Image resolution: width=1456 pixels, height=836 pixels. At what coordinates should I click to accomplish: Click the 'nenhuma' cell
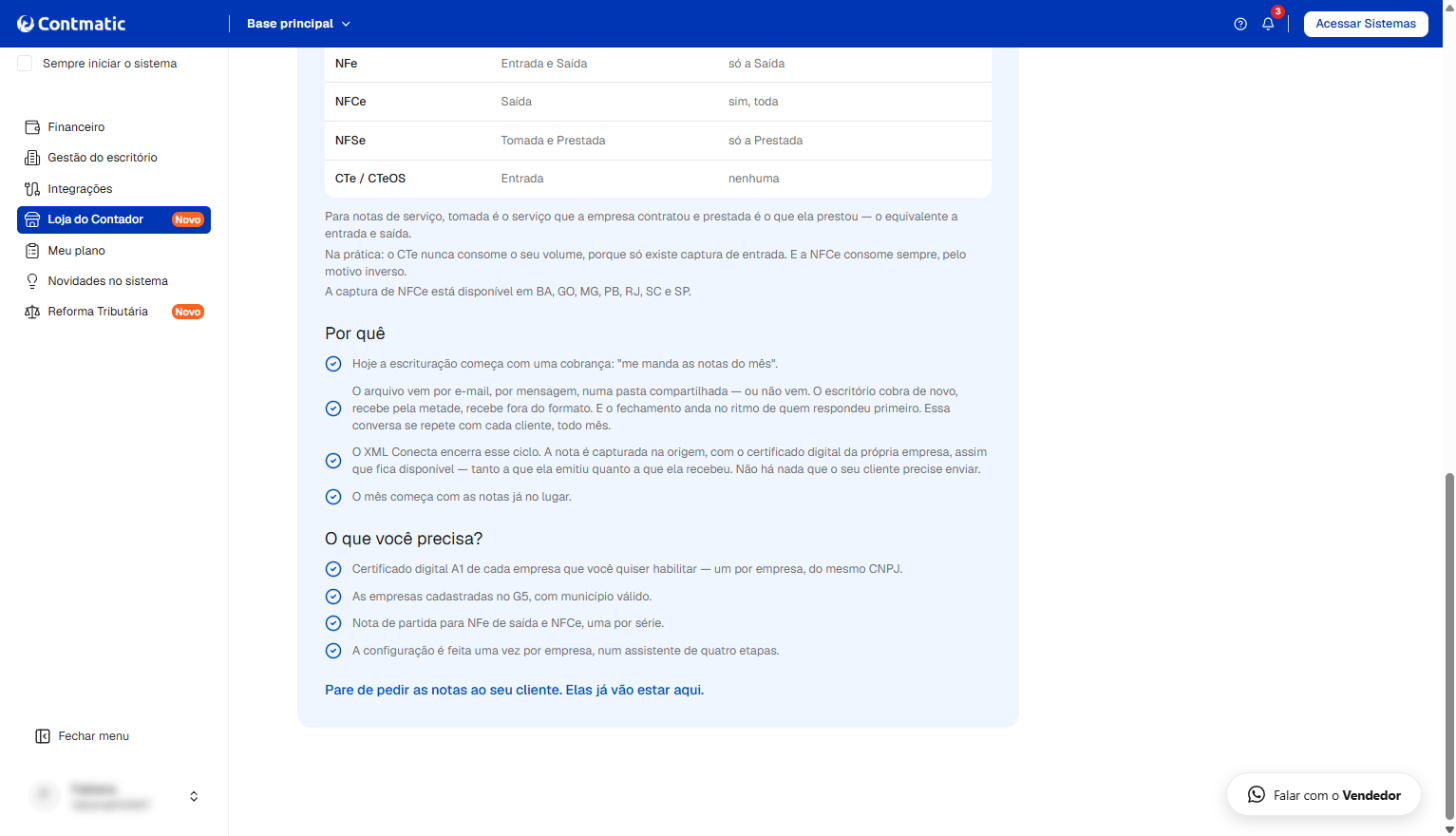[x=754, y=179]
